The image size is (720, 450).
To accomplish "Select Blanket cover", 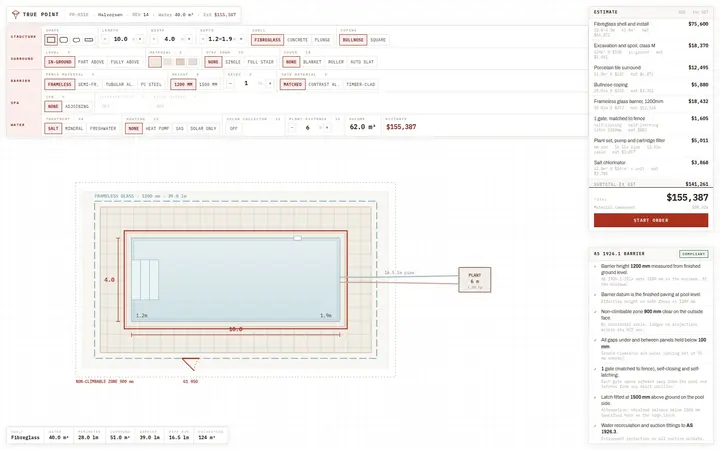I will pyautogui.click(x=312, y=62).
